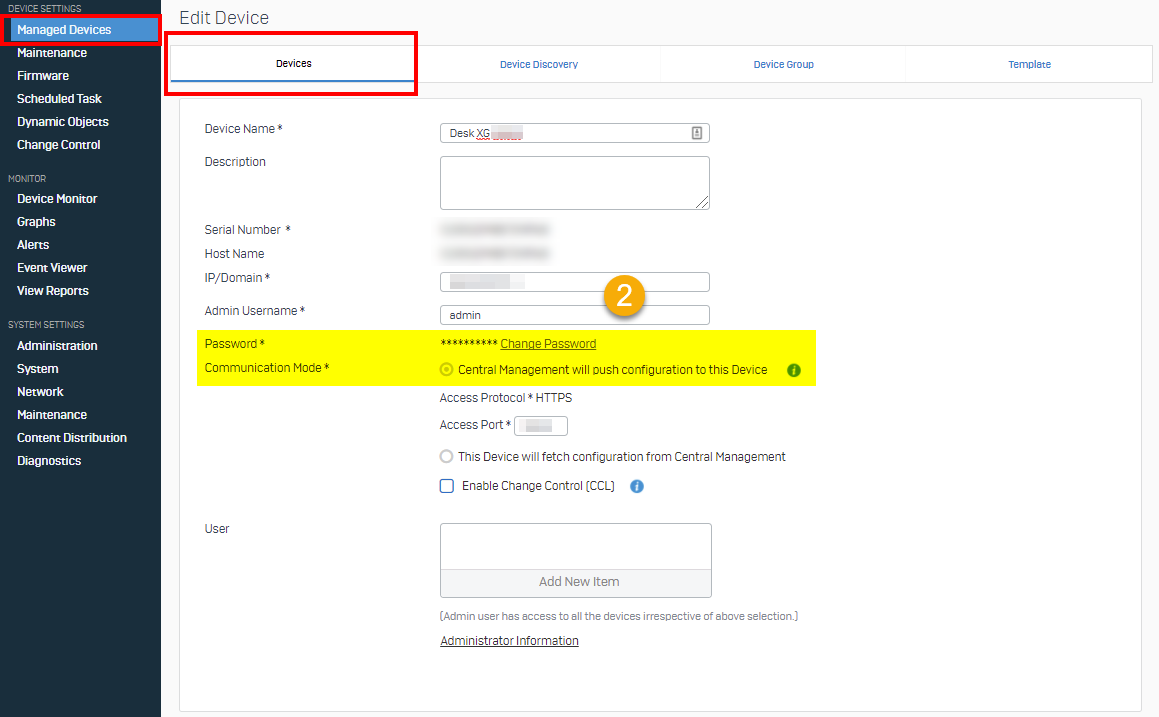This screenshot has width=1159, height=717.
Task: Open Diagnostics under System Settings
Action: [x=47, y=460]
